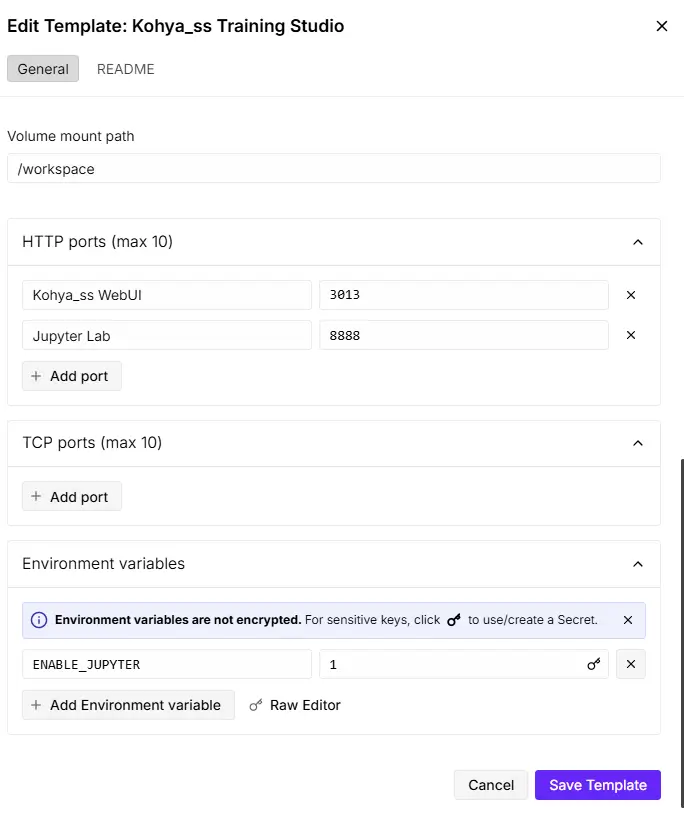Click the key icon in ENABLE_JUPYTER value field
This screenshot has height=813, width=684.
coord(594,664)
